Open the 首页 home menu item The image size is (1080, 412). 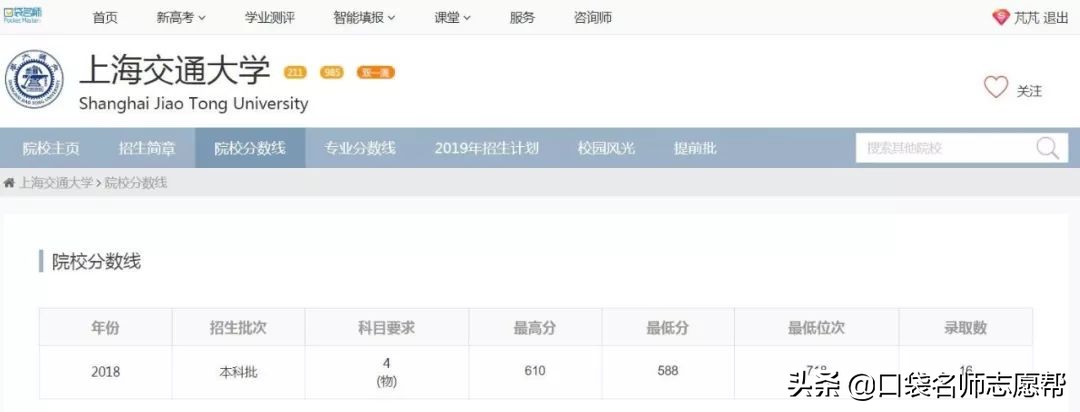(105, 19)
